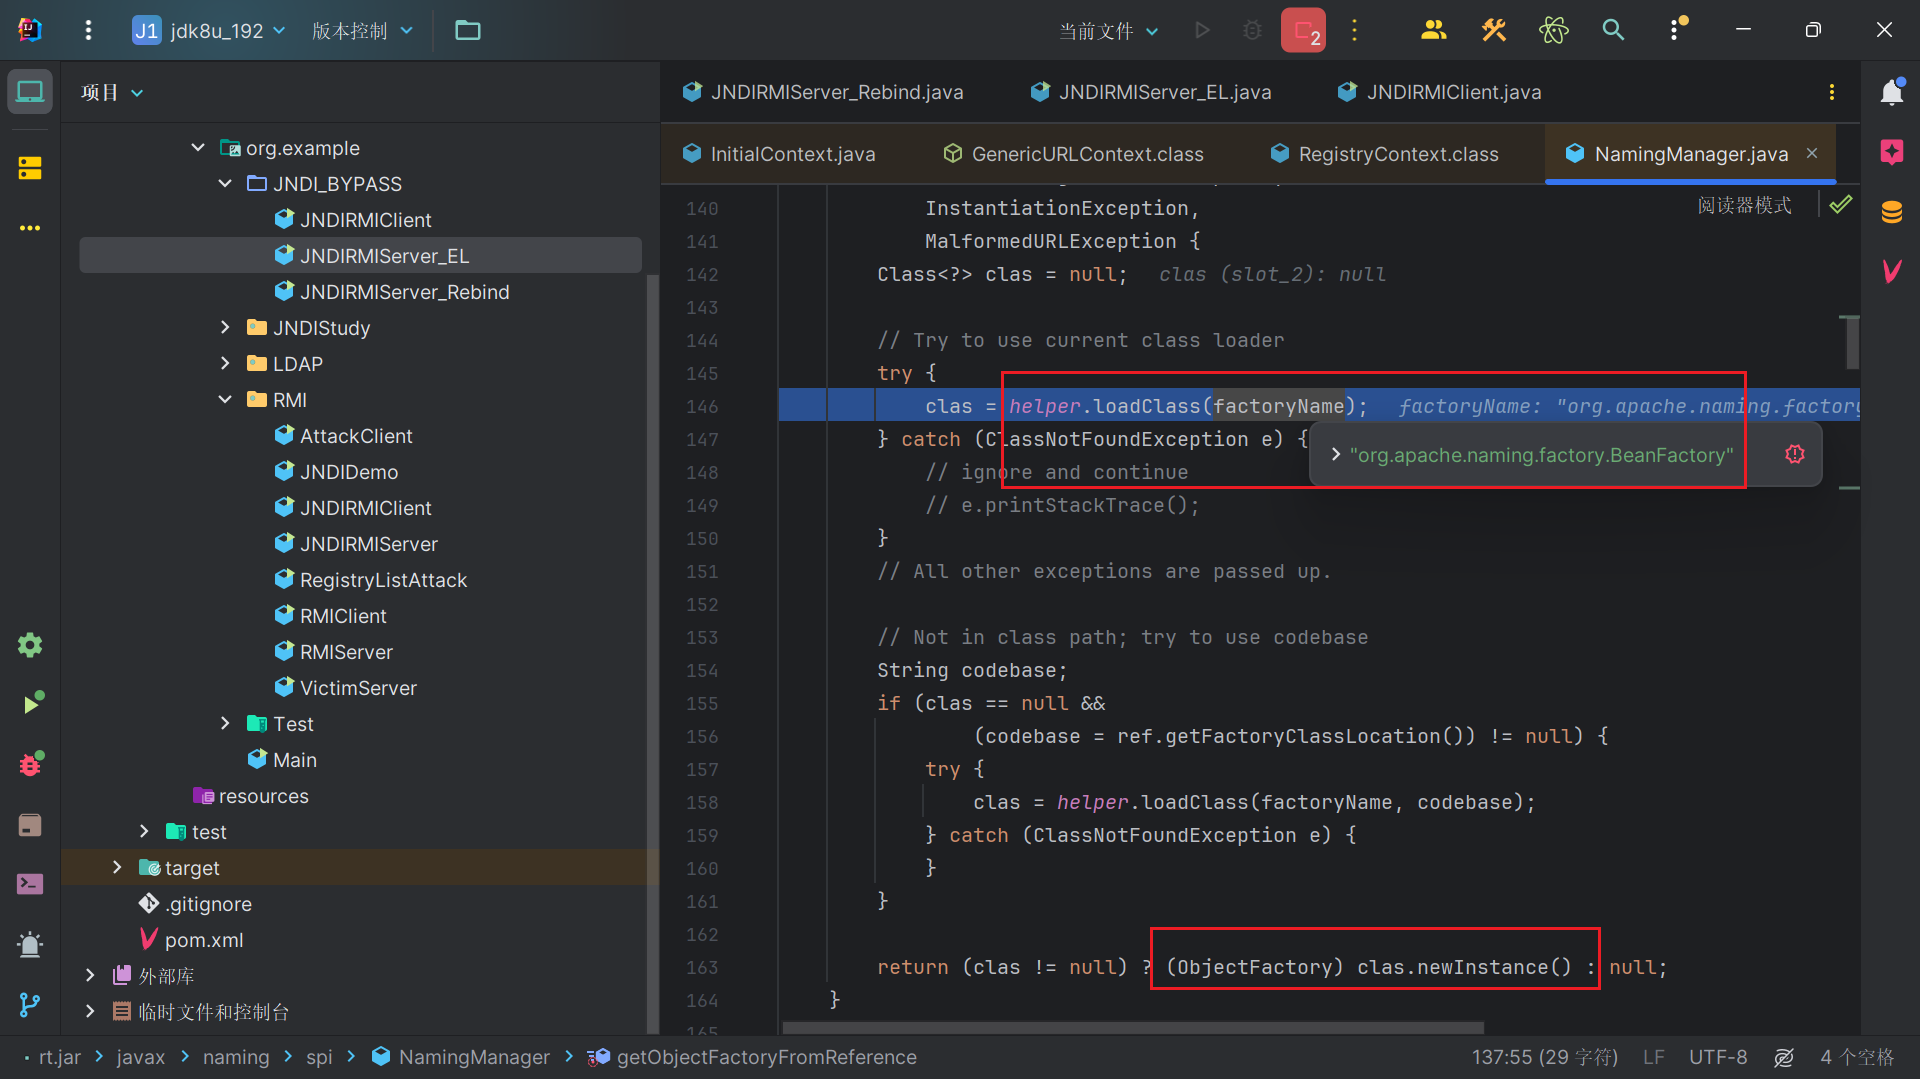This screenshot has width=1920, height=1079.
Task: Open the Notifications bell panel
Action: tap(1891, 93)
